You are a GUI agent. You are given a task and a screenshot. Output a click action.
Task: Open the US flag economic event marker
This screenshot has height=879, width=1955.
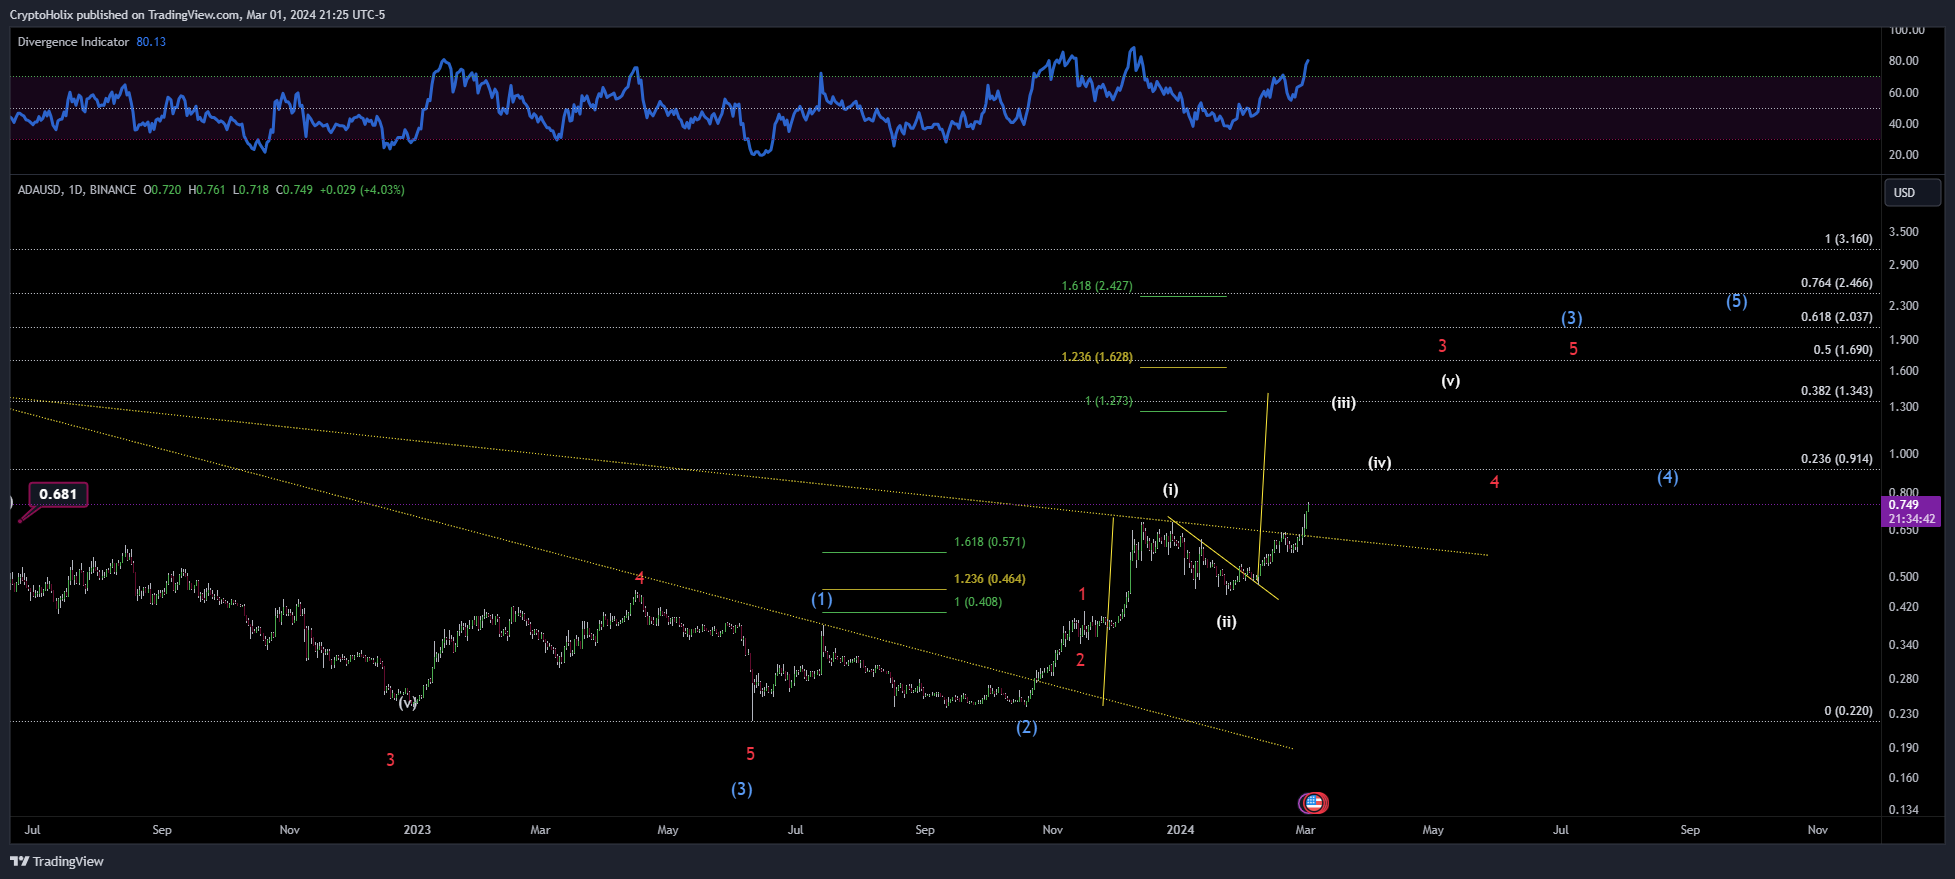1314,802
